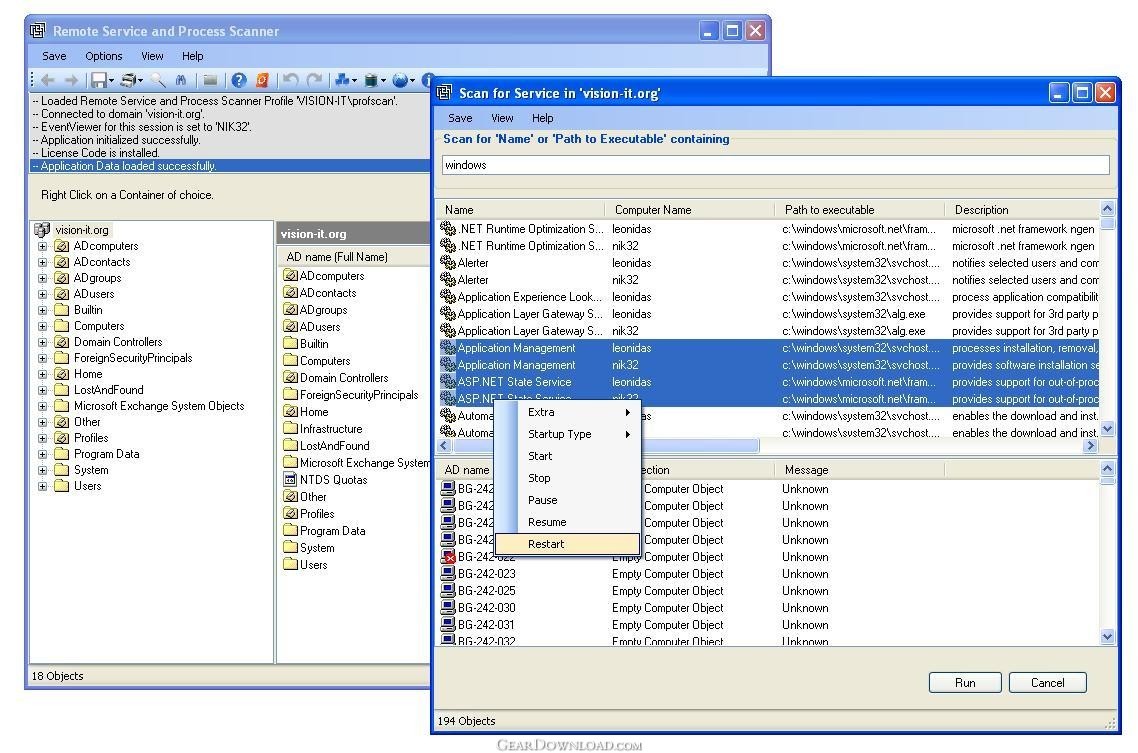Viewport: 1138px width, 753px height.
Task: Click the service icon of the Alerter leonidas row
Action: click(448, 263)
